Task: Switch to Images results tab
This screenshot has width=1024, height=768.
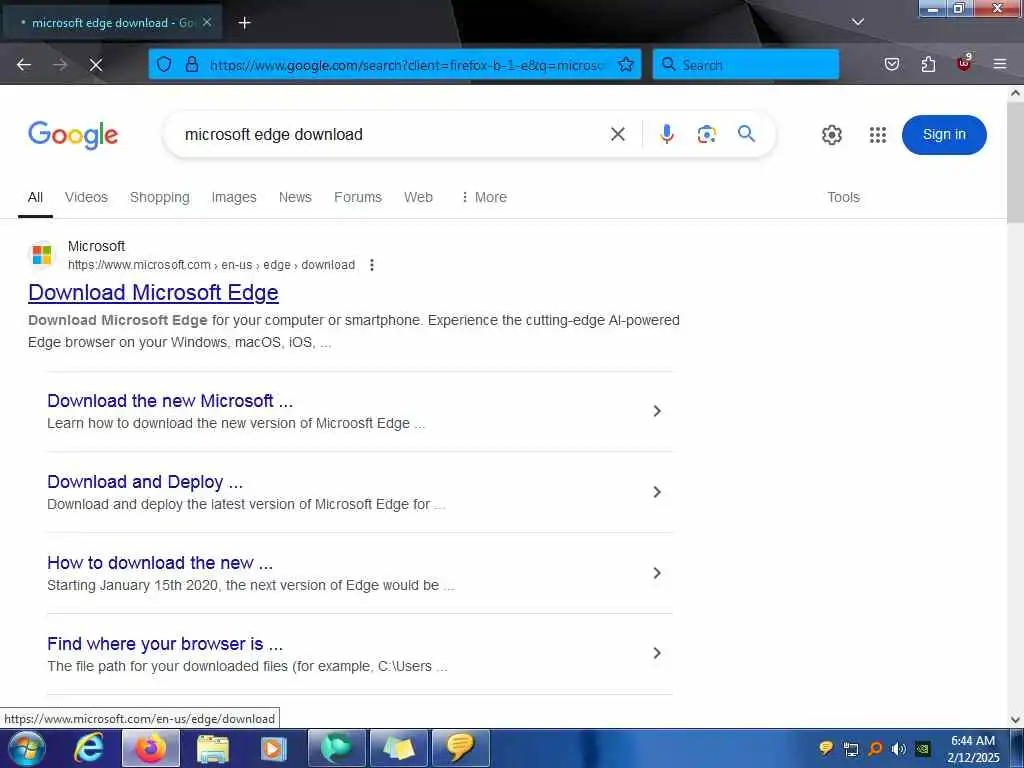Action: pos(234,197)
